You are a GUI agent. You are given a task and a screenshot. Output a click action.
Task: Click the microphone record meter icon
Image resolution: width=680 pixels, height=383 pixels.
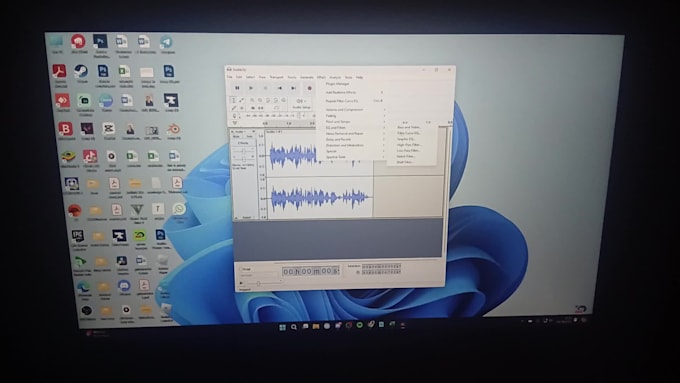tap(235, 116)
